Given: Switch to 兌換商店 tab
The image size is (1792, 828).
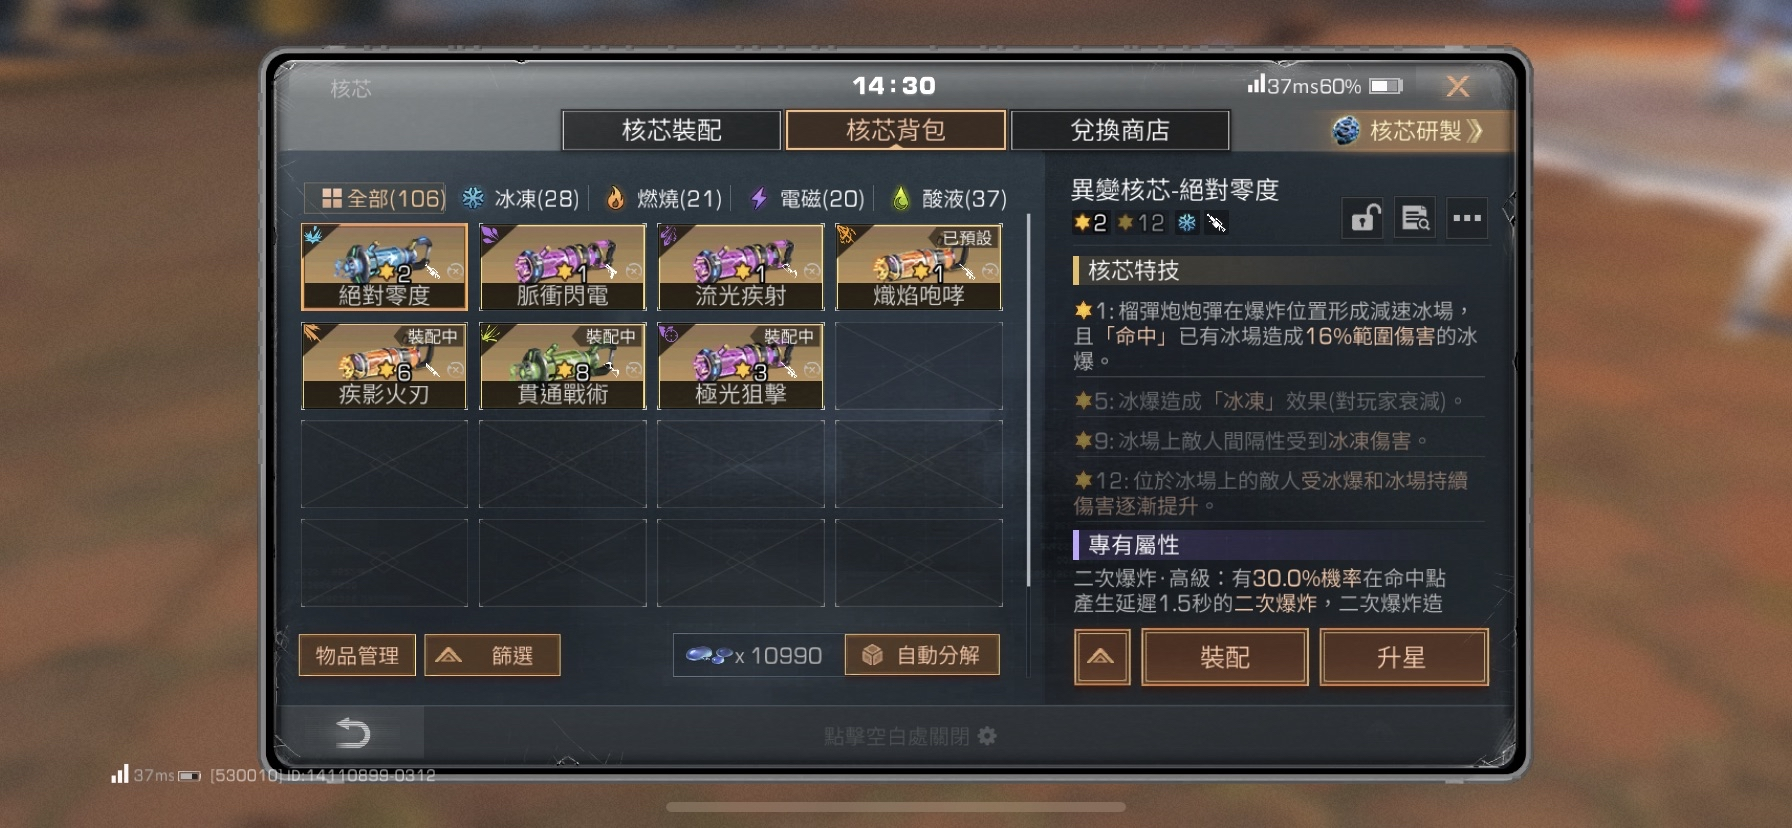Looking at the screenshot, I should (1120, 130).
